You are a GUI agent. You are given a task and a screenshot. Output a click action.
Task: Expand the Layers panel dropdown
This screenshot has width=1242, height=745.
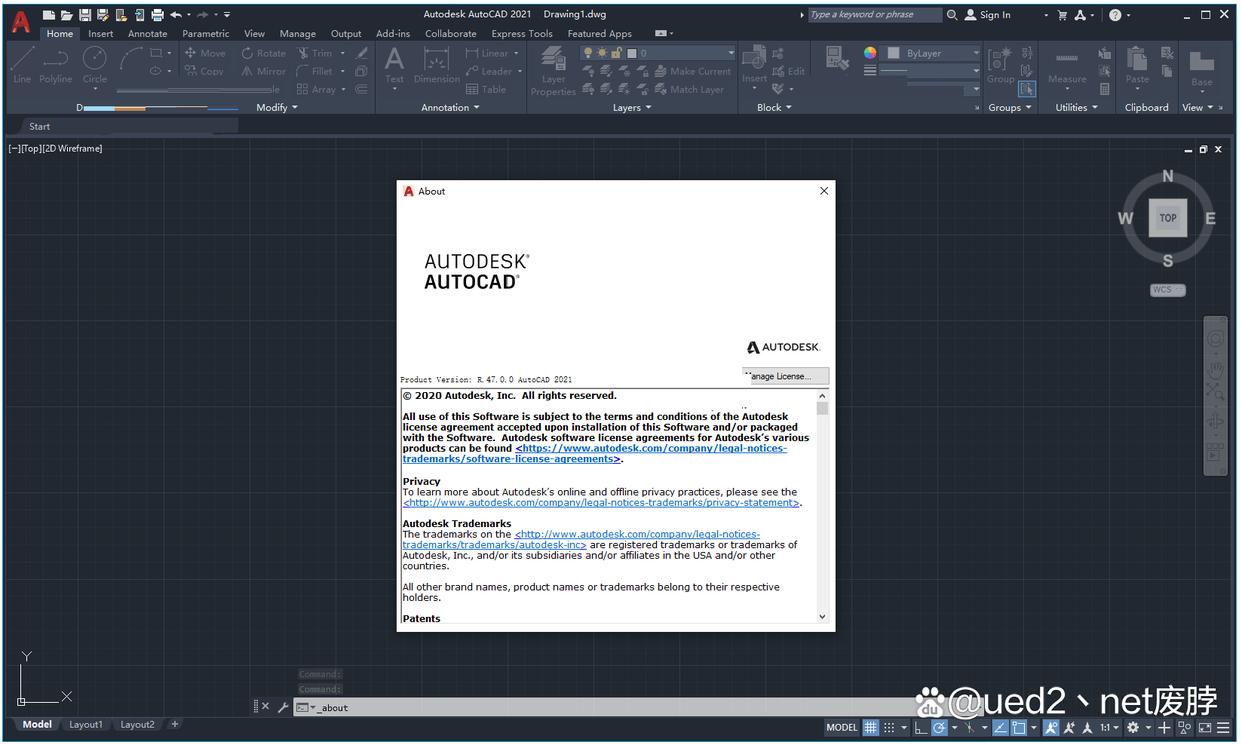click(632, 108)
